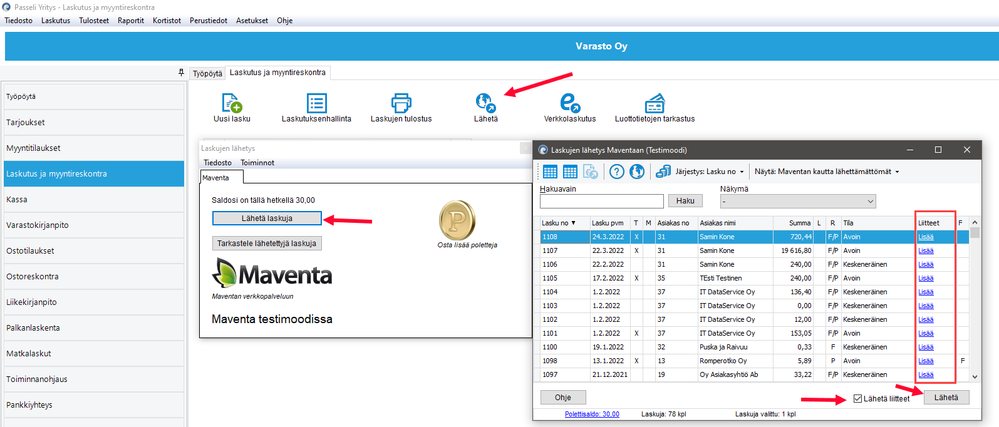The image size is (999, 427).
Task: Click the pin icon beside the Työpöytä tab
Action: (182, 73)
